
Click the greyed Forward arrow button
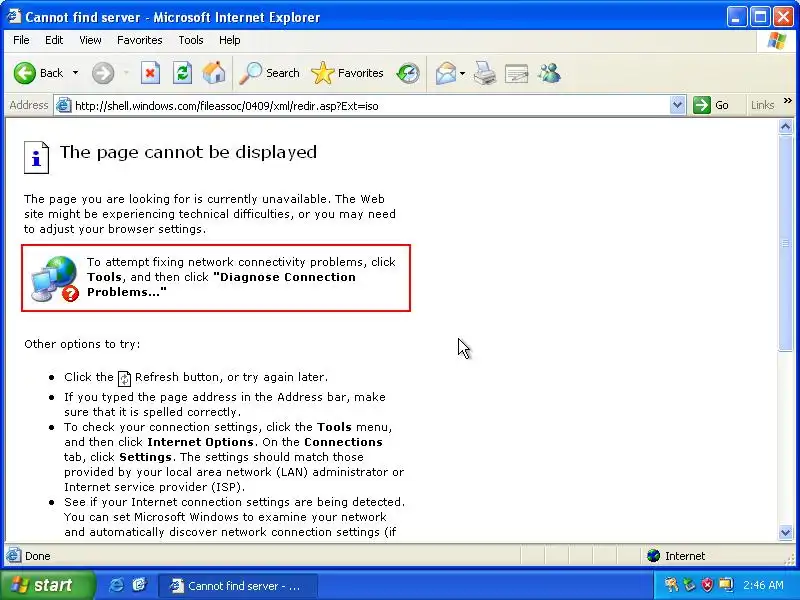(103, 73)
